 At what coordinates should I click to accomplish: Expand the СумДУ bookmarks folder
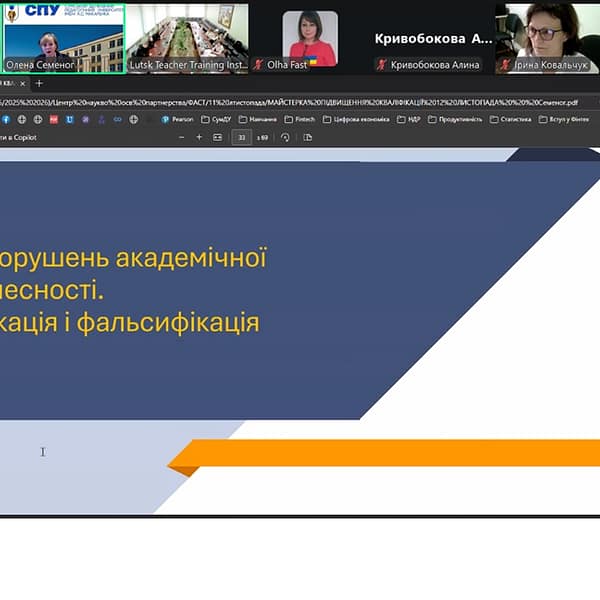216,119
